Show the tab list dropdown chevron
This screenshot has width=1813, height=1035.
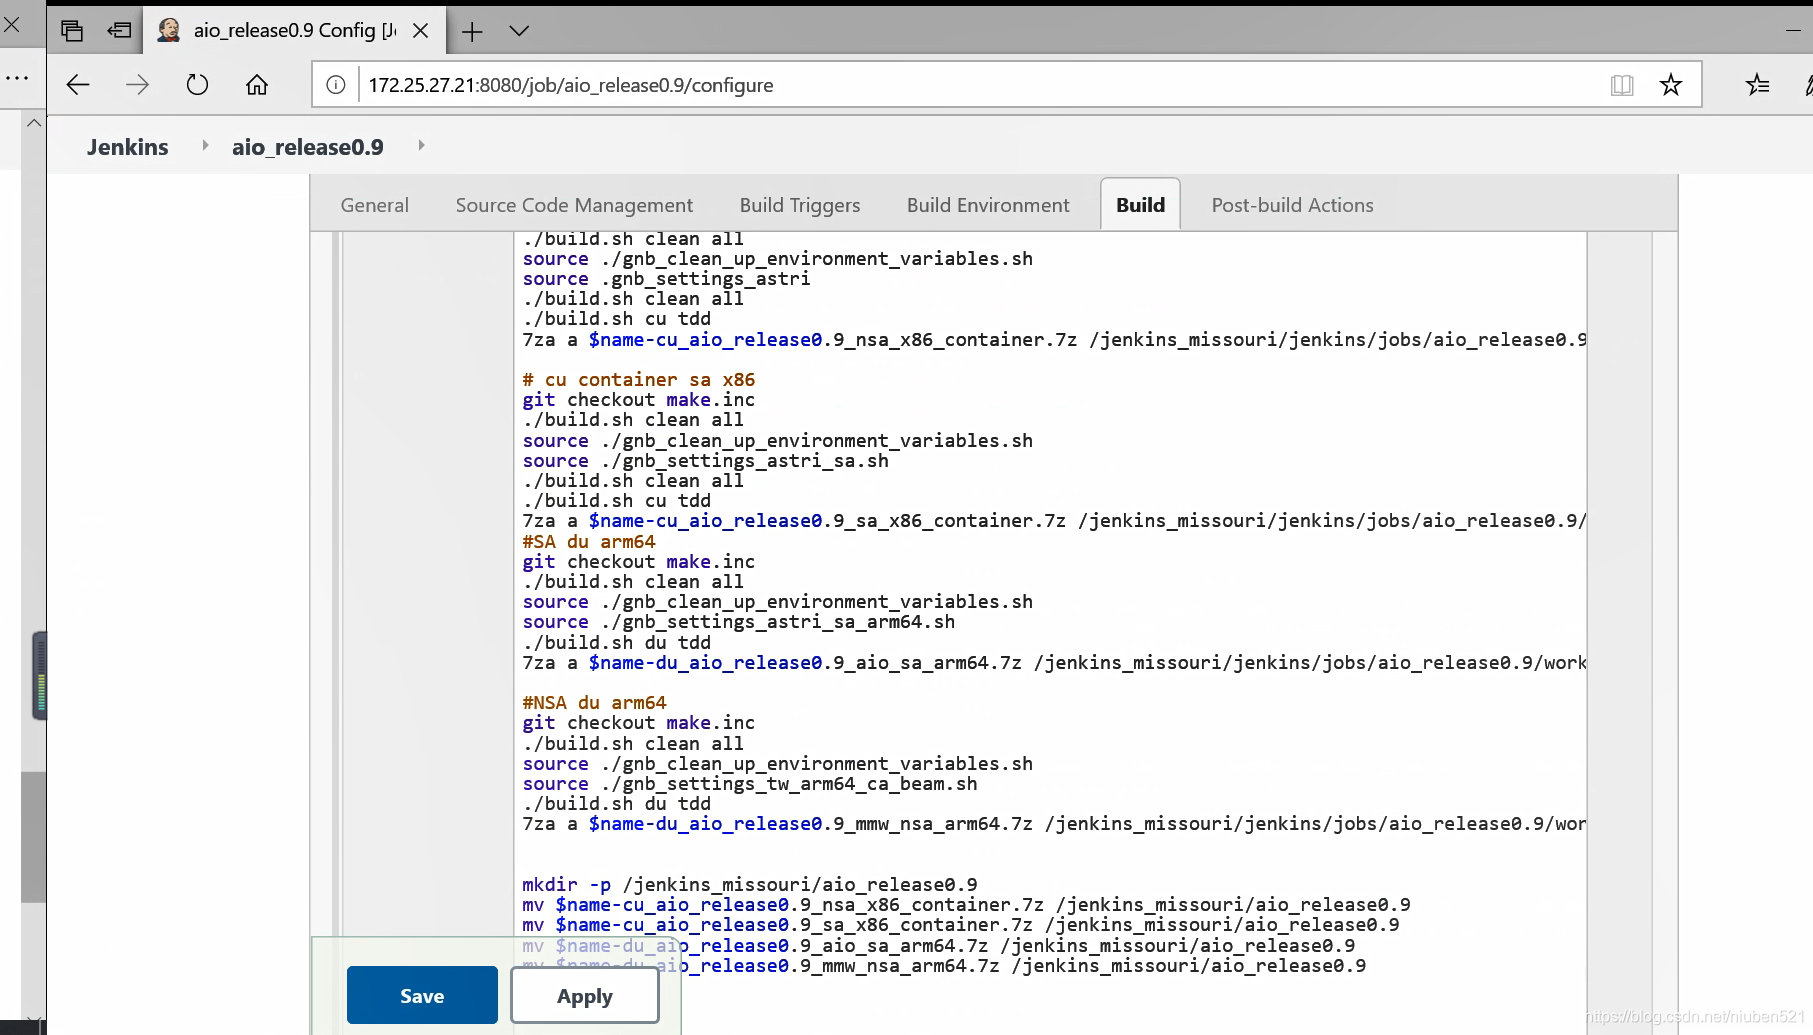pyautogui.click(x=519, y=31)
